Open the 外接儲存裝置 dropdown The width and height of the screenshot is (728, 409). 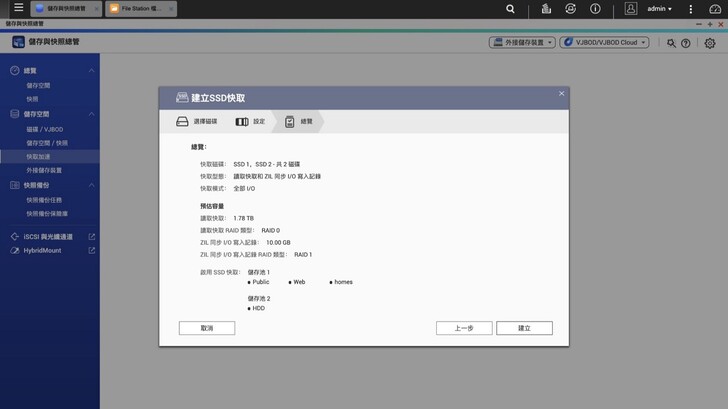click(521, 43)
